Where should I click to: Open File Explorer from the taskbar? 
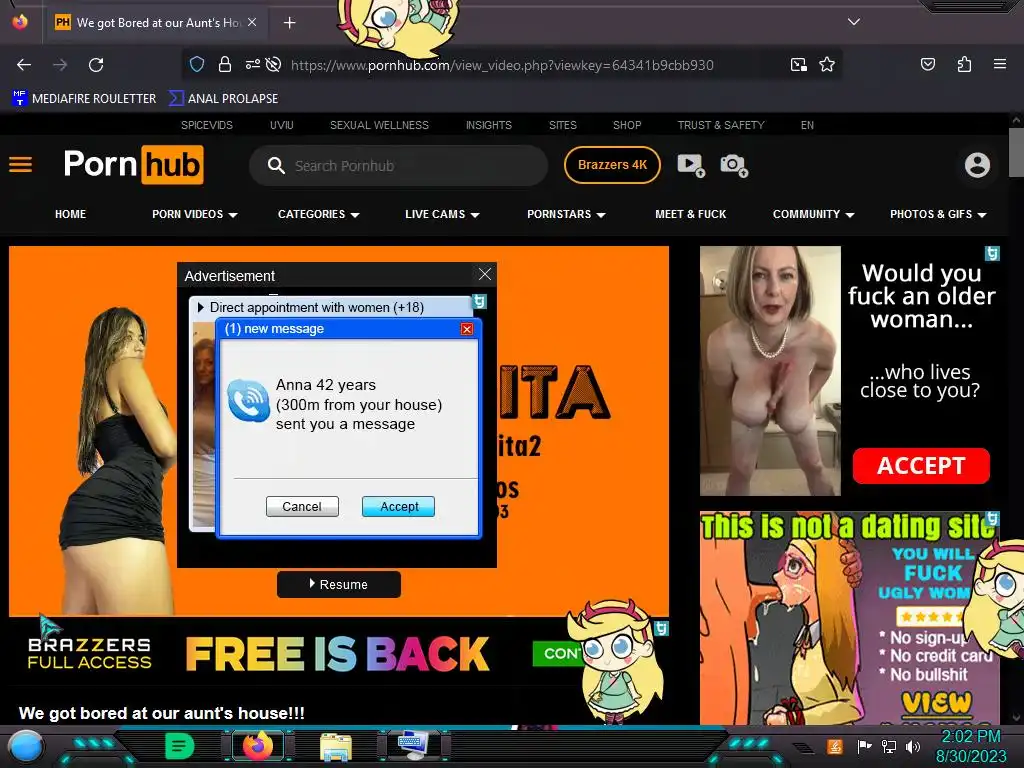[x=336, y=746]
